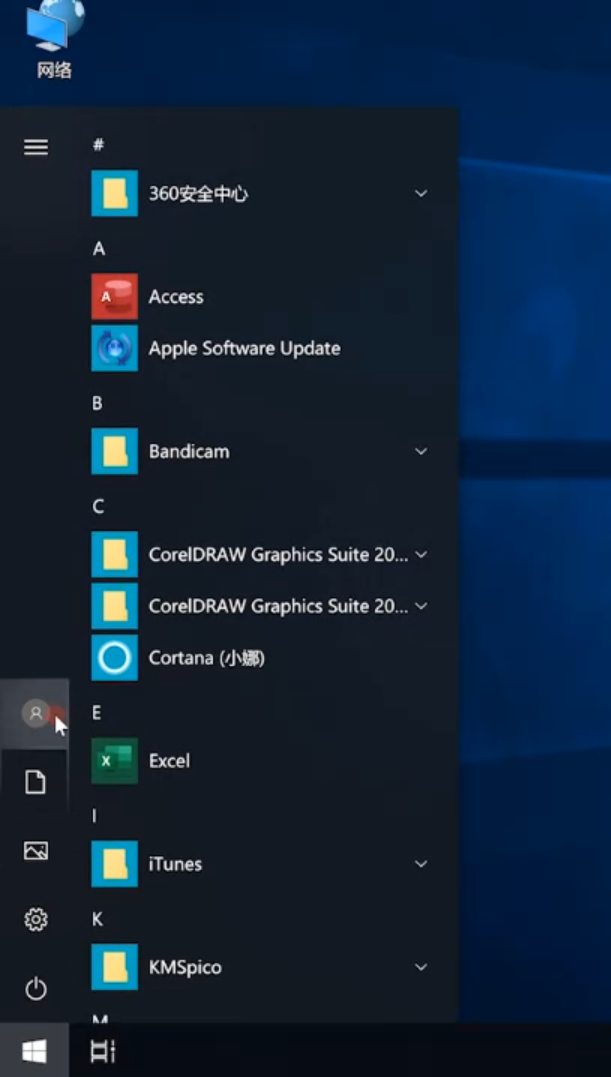Open Apple Software Update icon
Image resolution: width=611 pixels, height=1077 pixels.
click(x=115, y=348)
